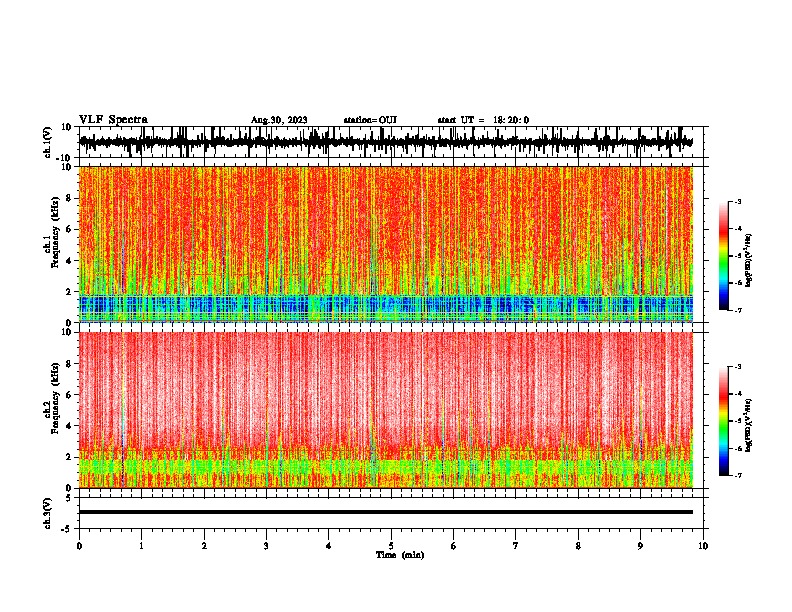Click the '8' kHz tick on ch.2 frequency axis
The image size is (792, 612).
pyautogui.click(x=69, y=364)
